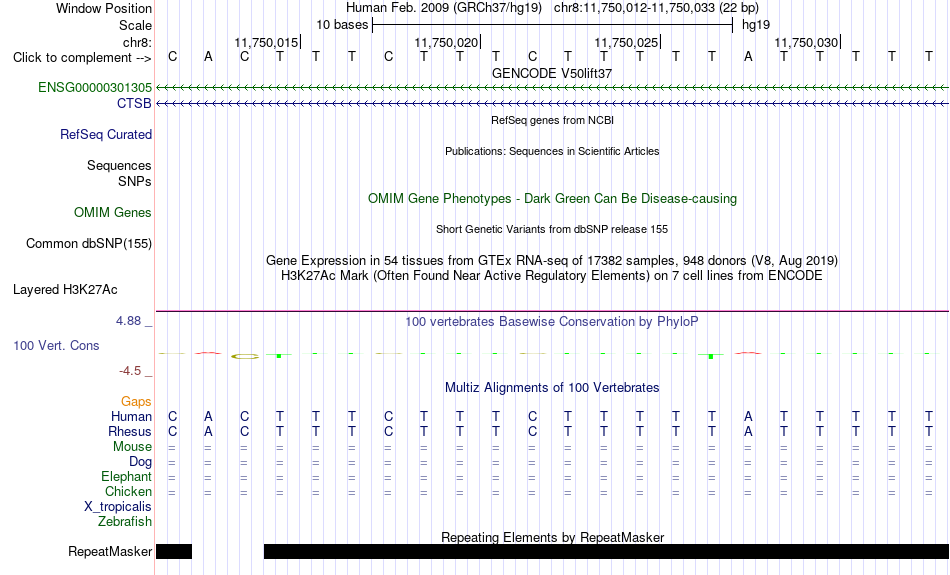Screen dimensions: 950x575
Task: Click the 11,750,020 ruler position marker
Action: [447, 42]
